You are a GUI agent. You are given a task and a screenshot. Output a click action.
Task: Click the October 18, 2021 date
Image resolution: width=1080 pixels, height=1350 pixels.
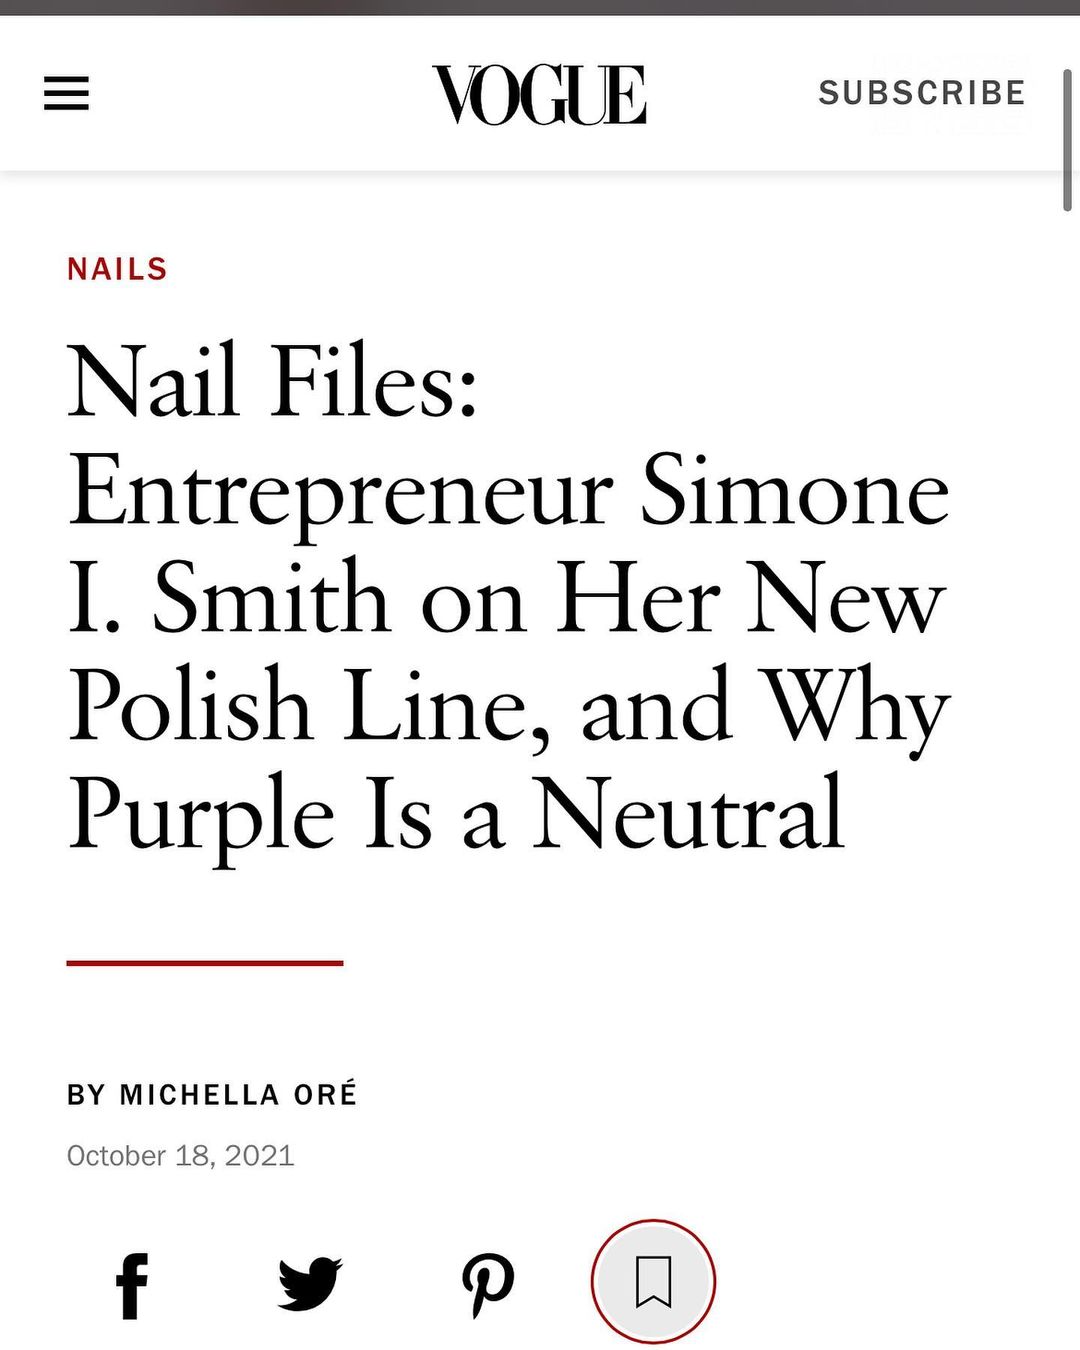180,1156
